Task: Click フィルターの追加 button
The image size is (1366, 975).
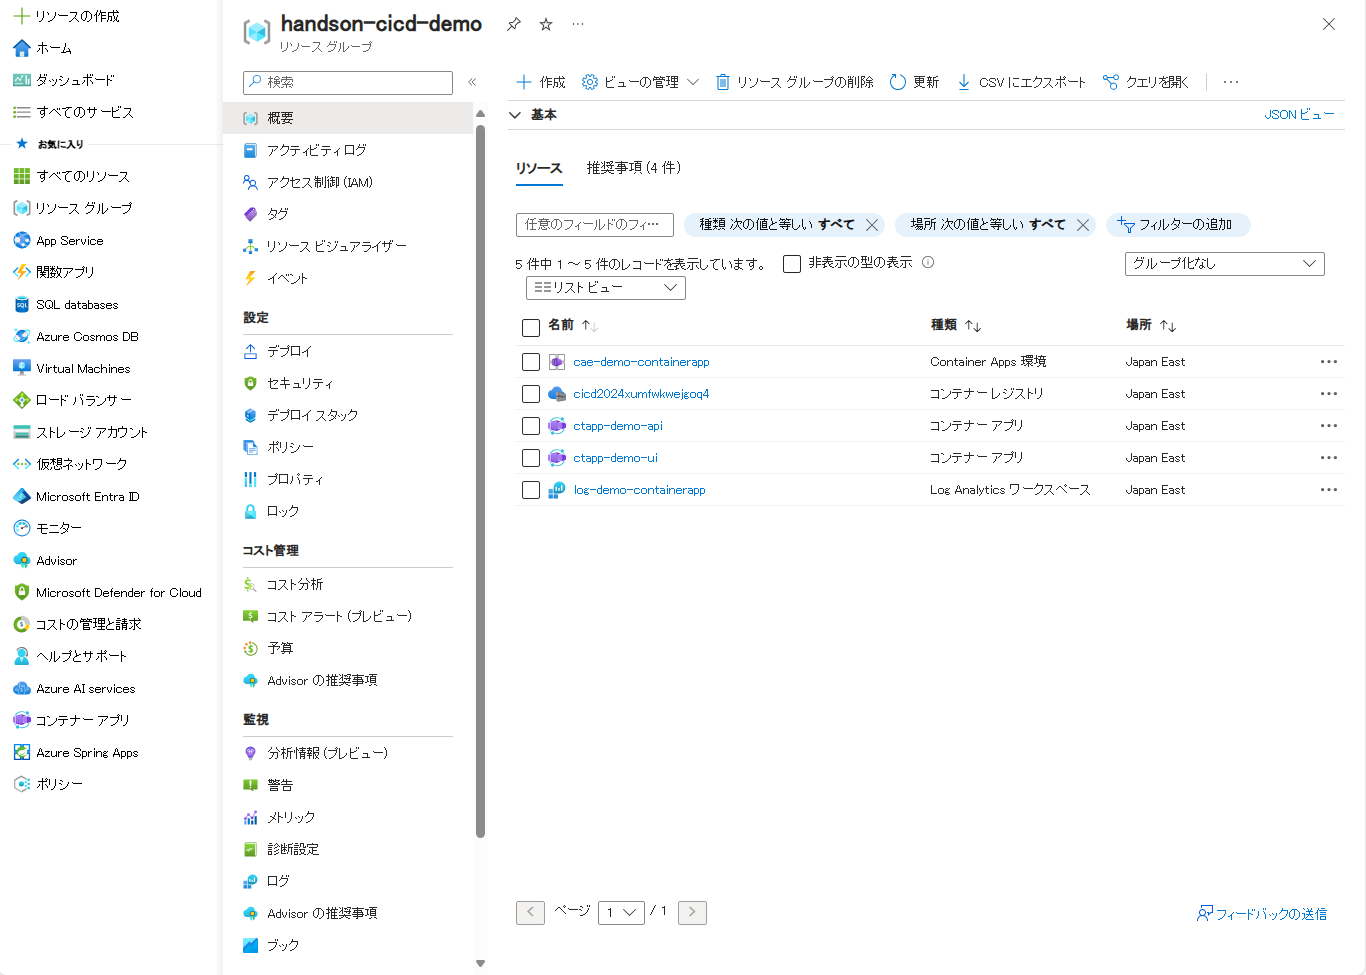Action: click(1178, 224)
